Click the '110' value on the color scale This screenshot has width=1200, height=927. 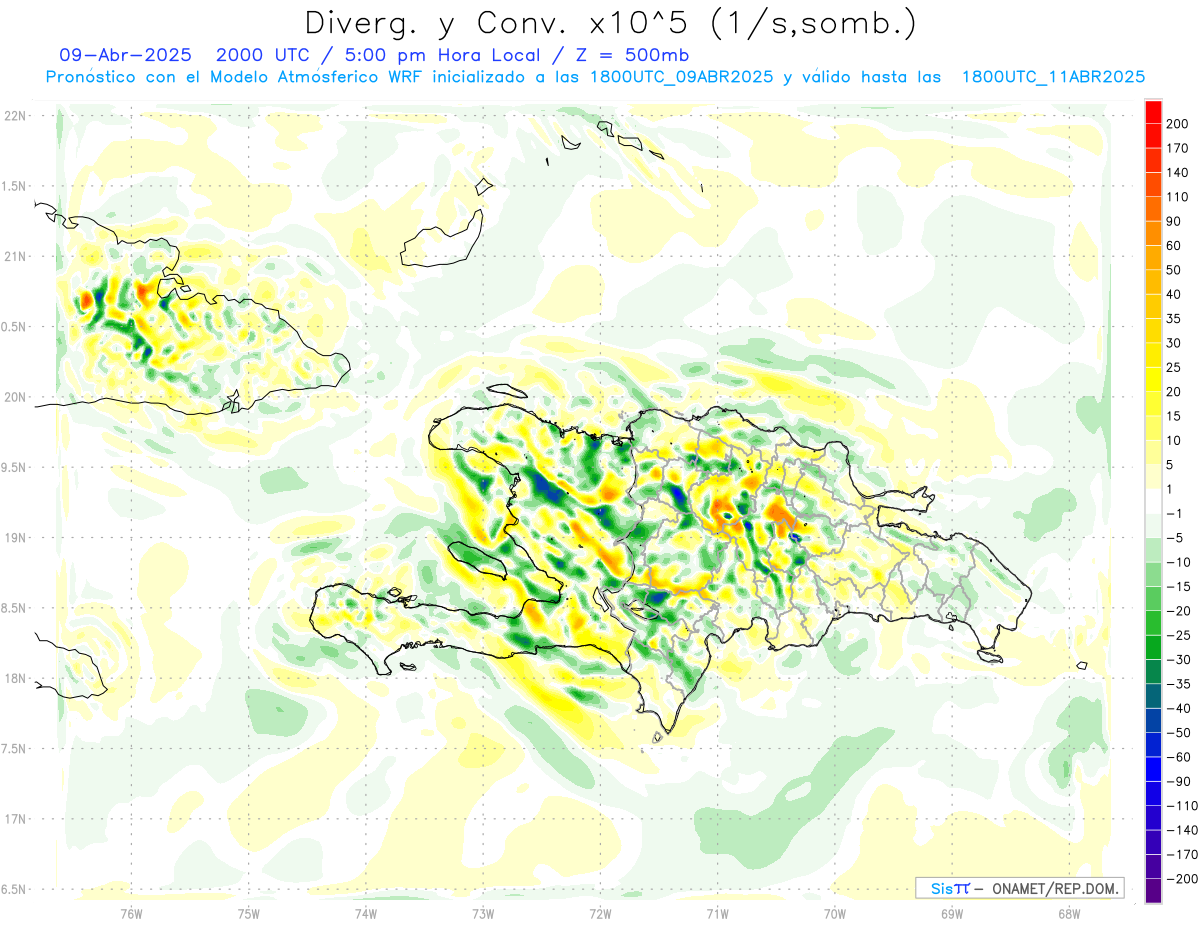pos(1179,197)
